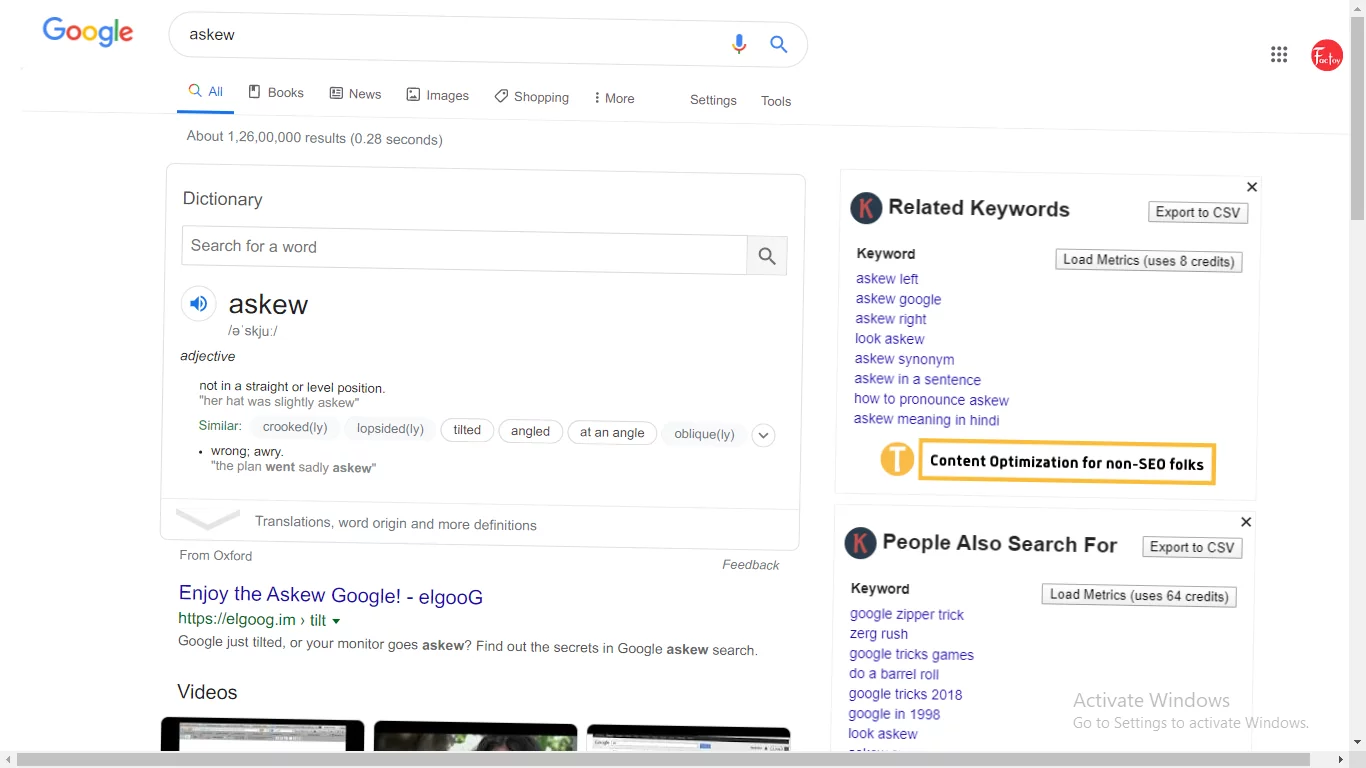This screenshot has height=768, width=1366.
Task: Click the voice search microphone icon
Action: (x=739, y=44)
